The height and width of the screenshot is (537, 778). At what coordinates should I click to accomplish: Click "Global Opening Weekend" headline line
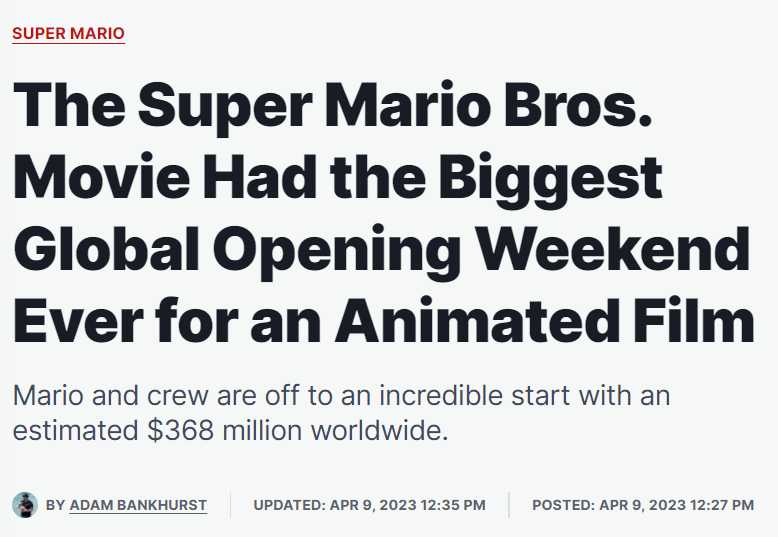point(381,249)
